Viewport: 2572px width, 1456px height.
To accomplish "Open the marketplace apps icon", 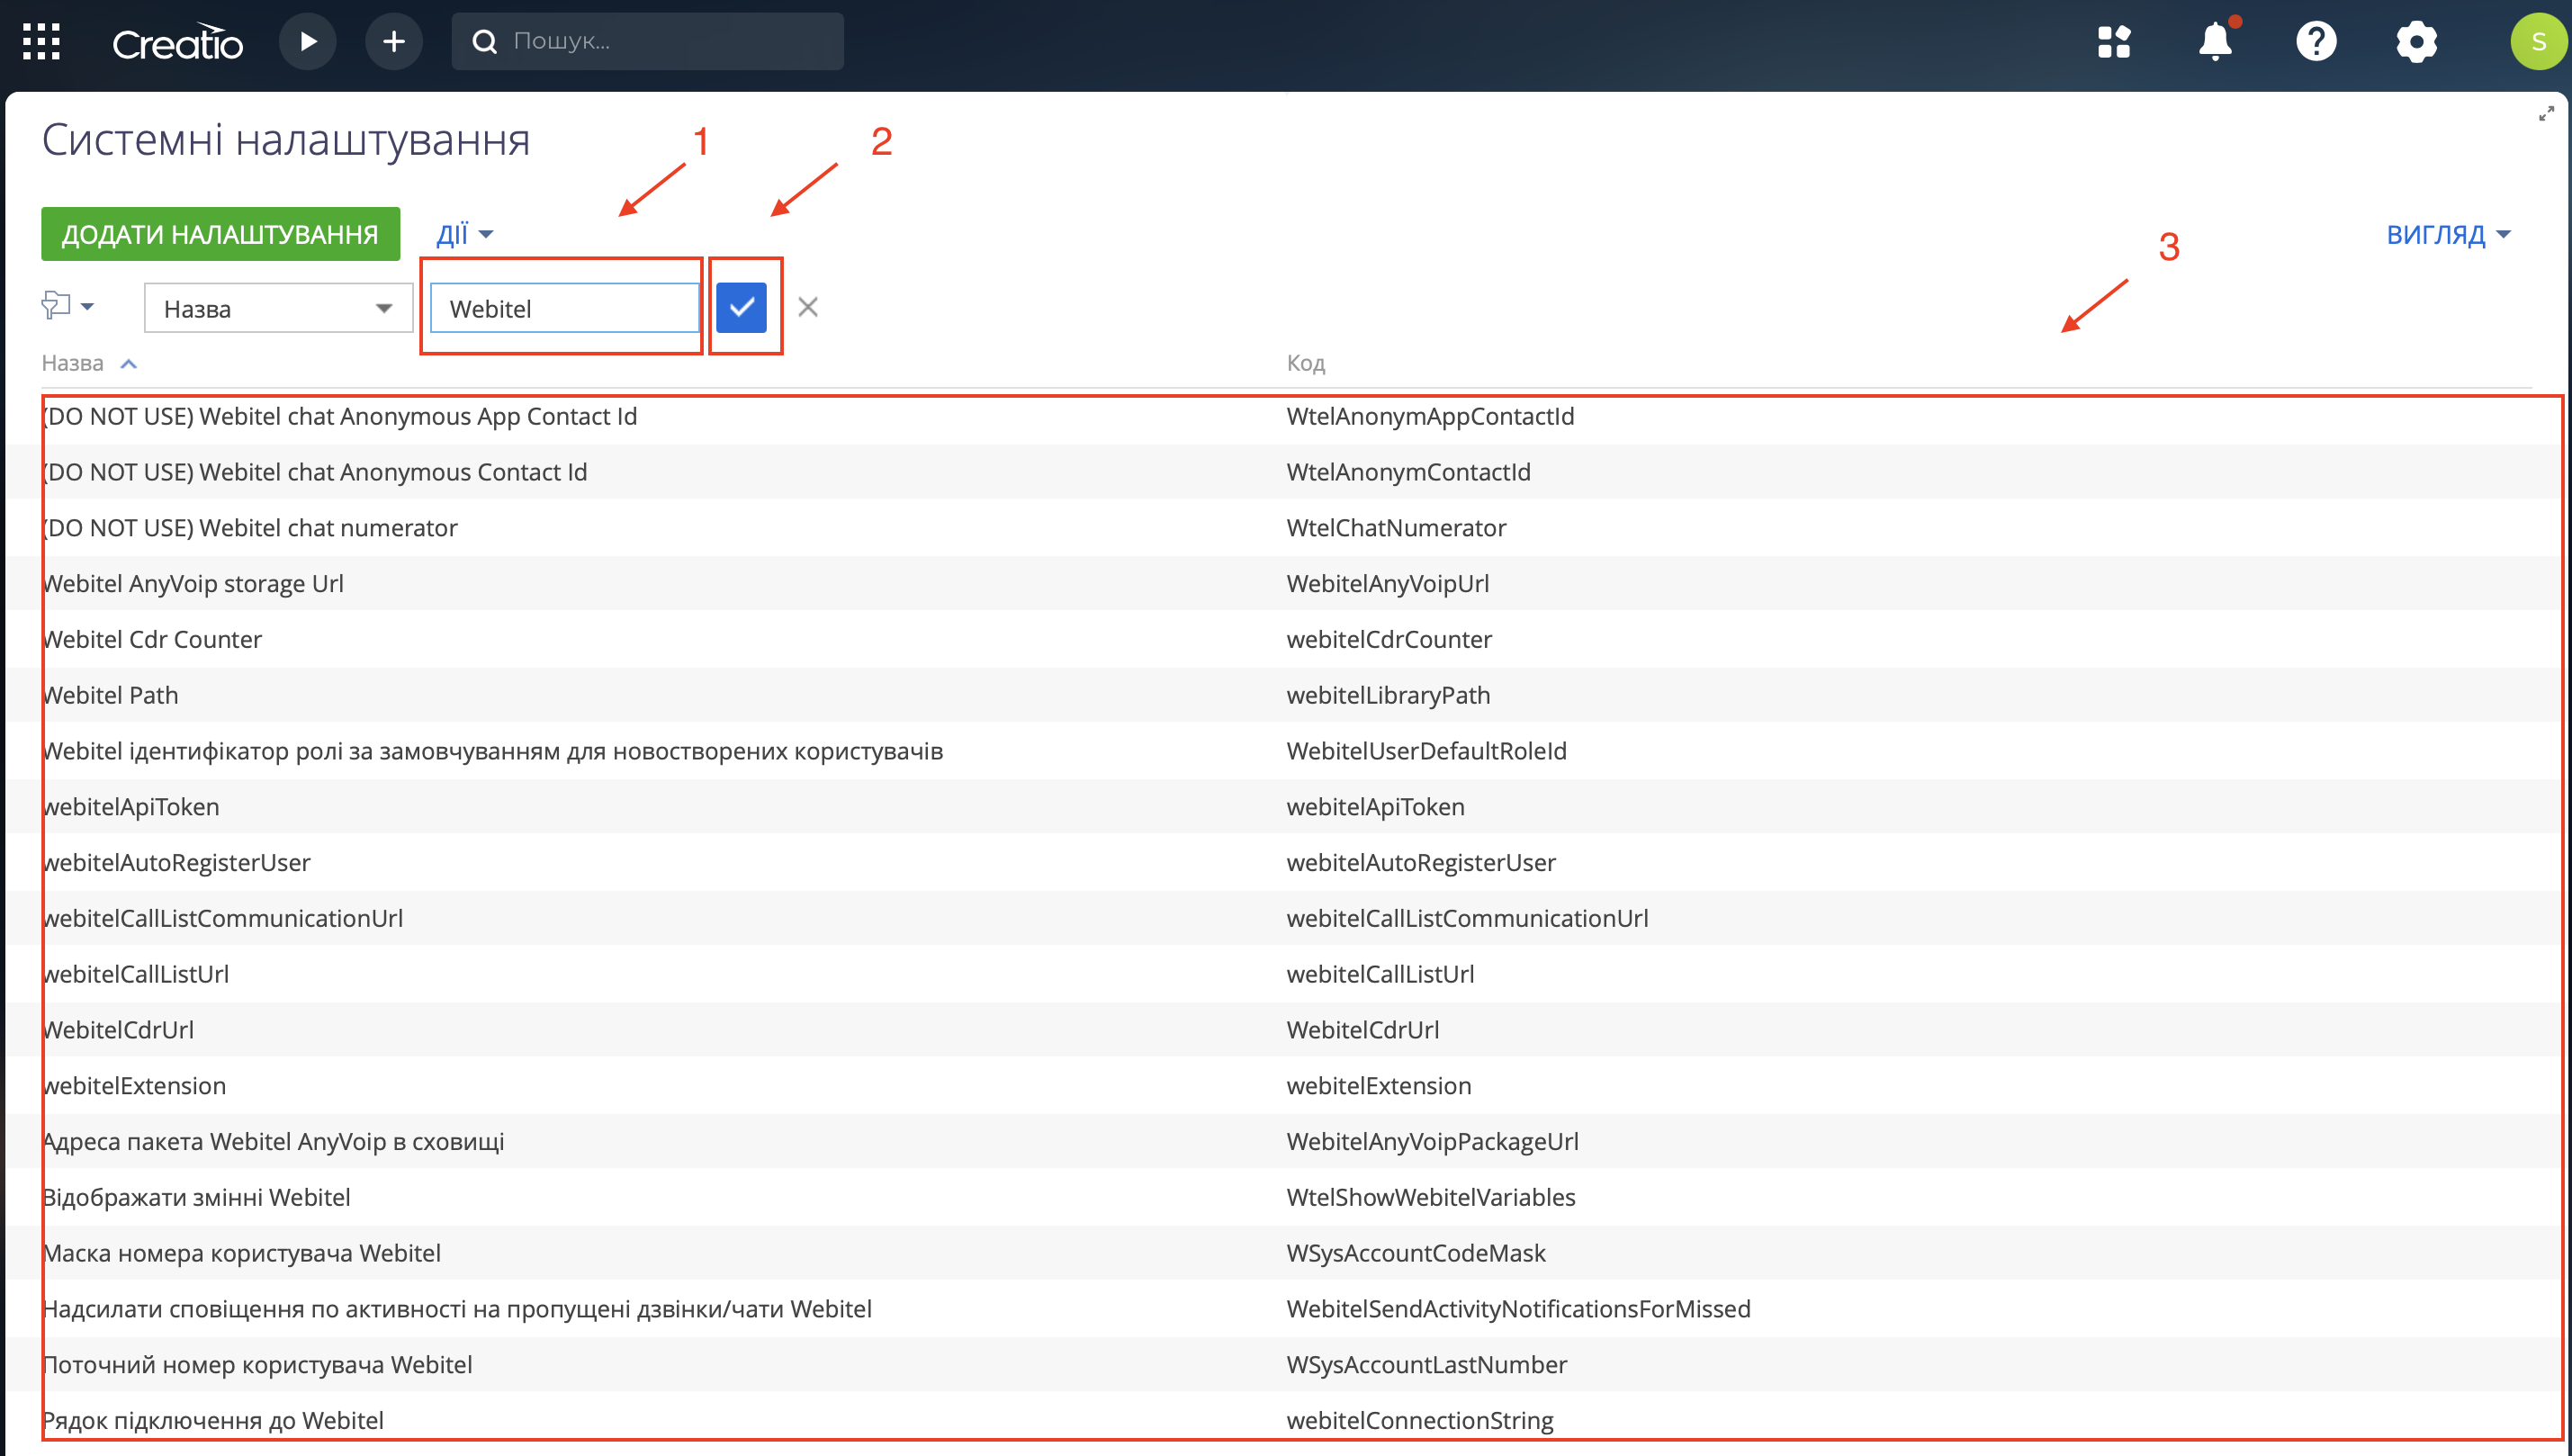I will click(x=2114, y=42).
